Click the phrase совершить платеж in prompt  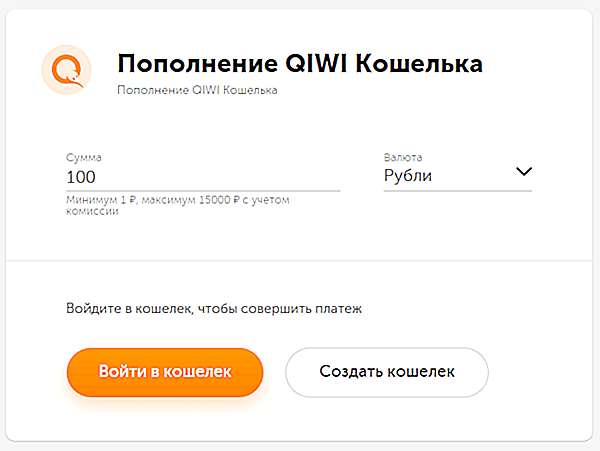tap(301, 309)
